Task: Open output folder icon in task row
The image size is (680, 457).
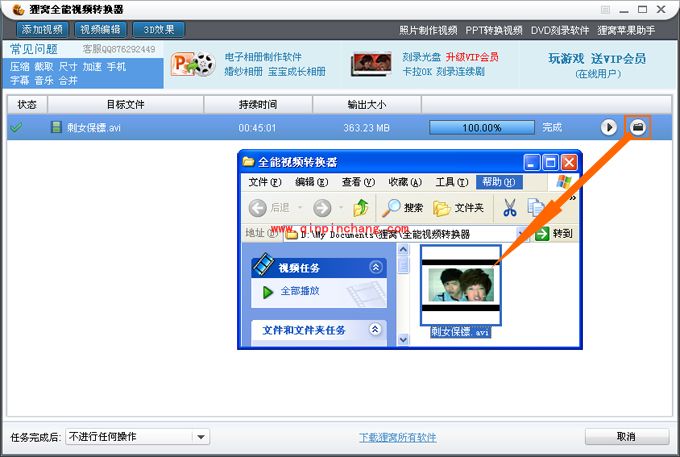Action: click(x=638, y=127)
